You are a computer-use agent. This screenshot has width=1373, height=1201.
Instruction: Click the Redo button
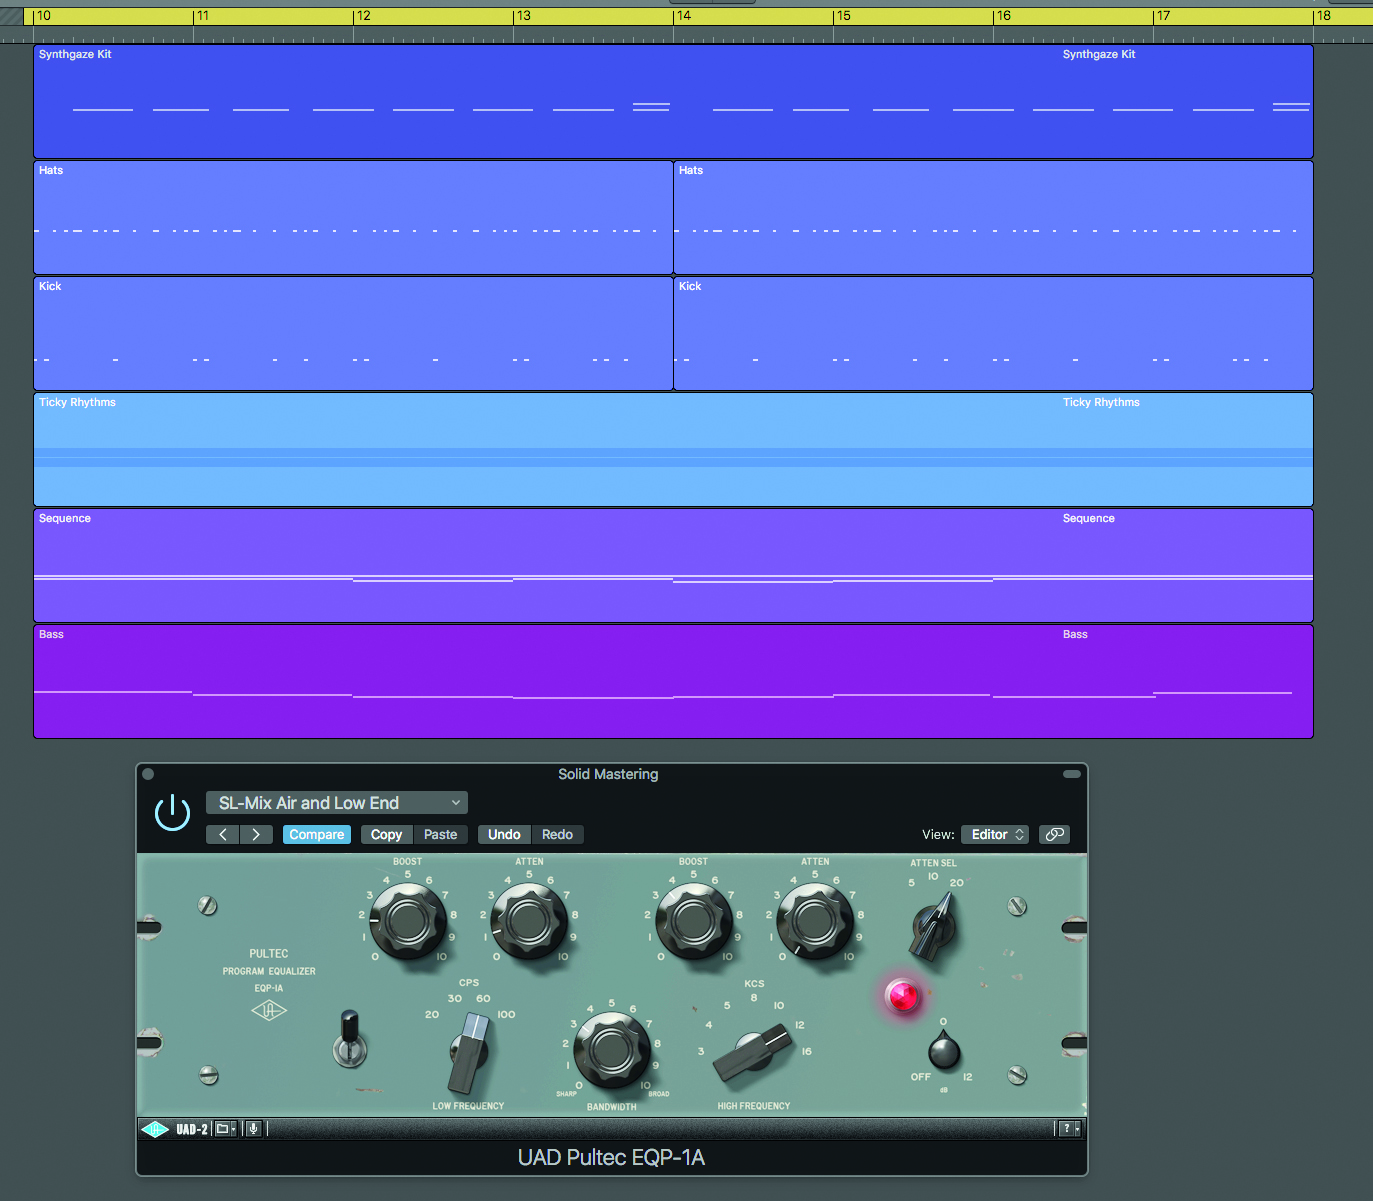[557, 834]
